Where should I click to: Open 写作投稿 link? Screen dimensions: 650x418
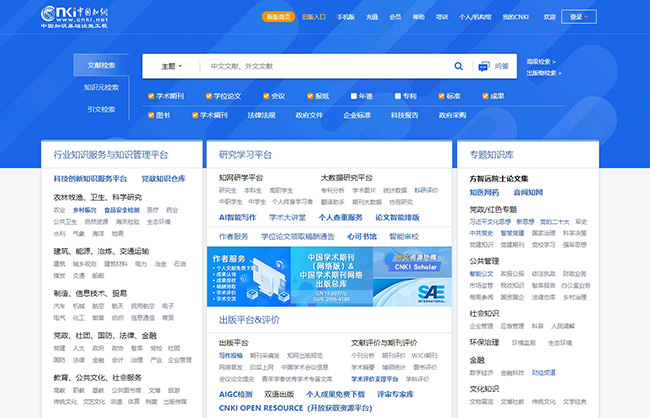tap(230, 356)
